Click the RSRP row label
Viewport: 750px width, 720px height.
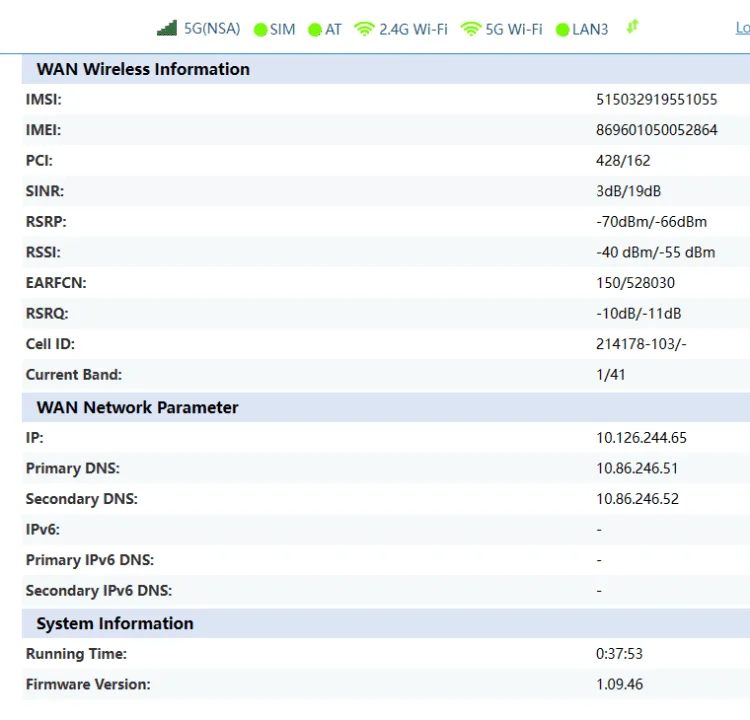[46, 222]
